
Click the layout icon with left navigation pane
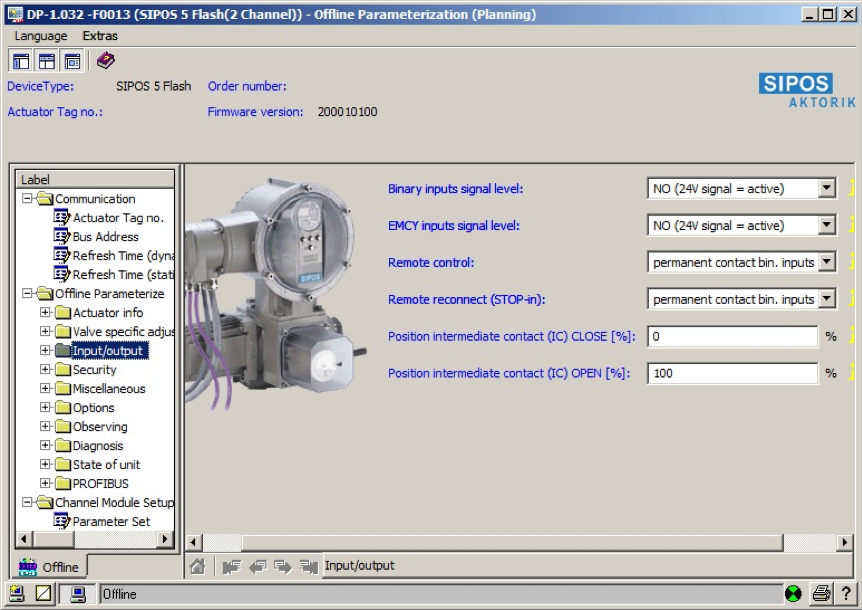click(21, 61)
